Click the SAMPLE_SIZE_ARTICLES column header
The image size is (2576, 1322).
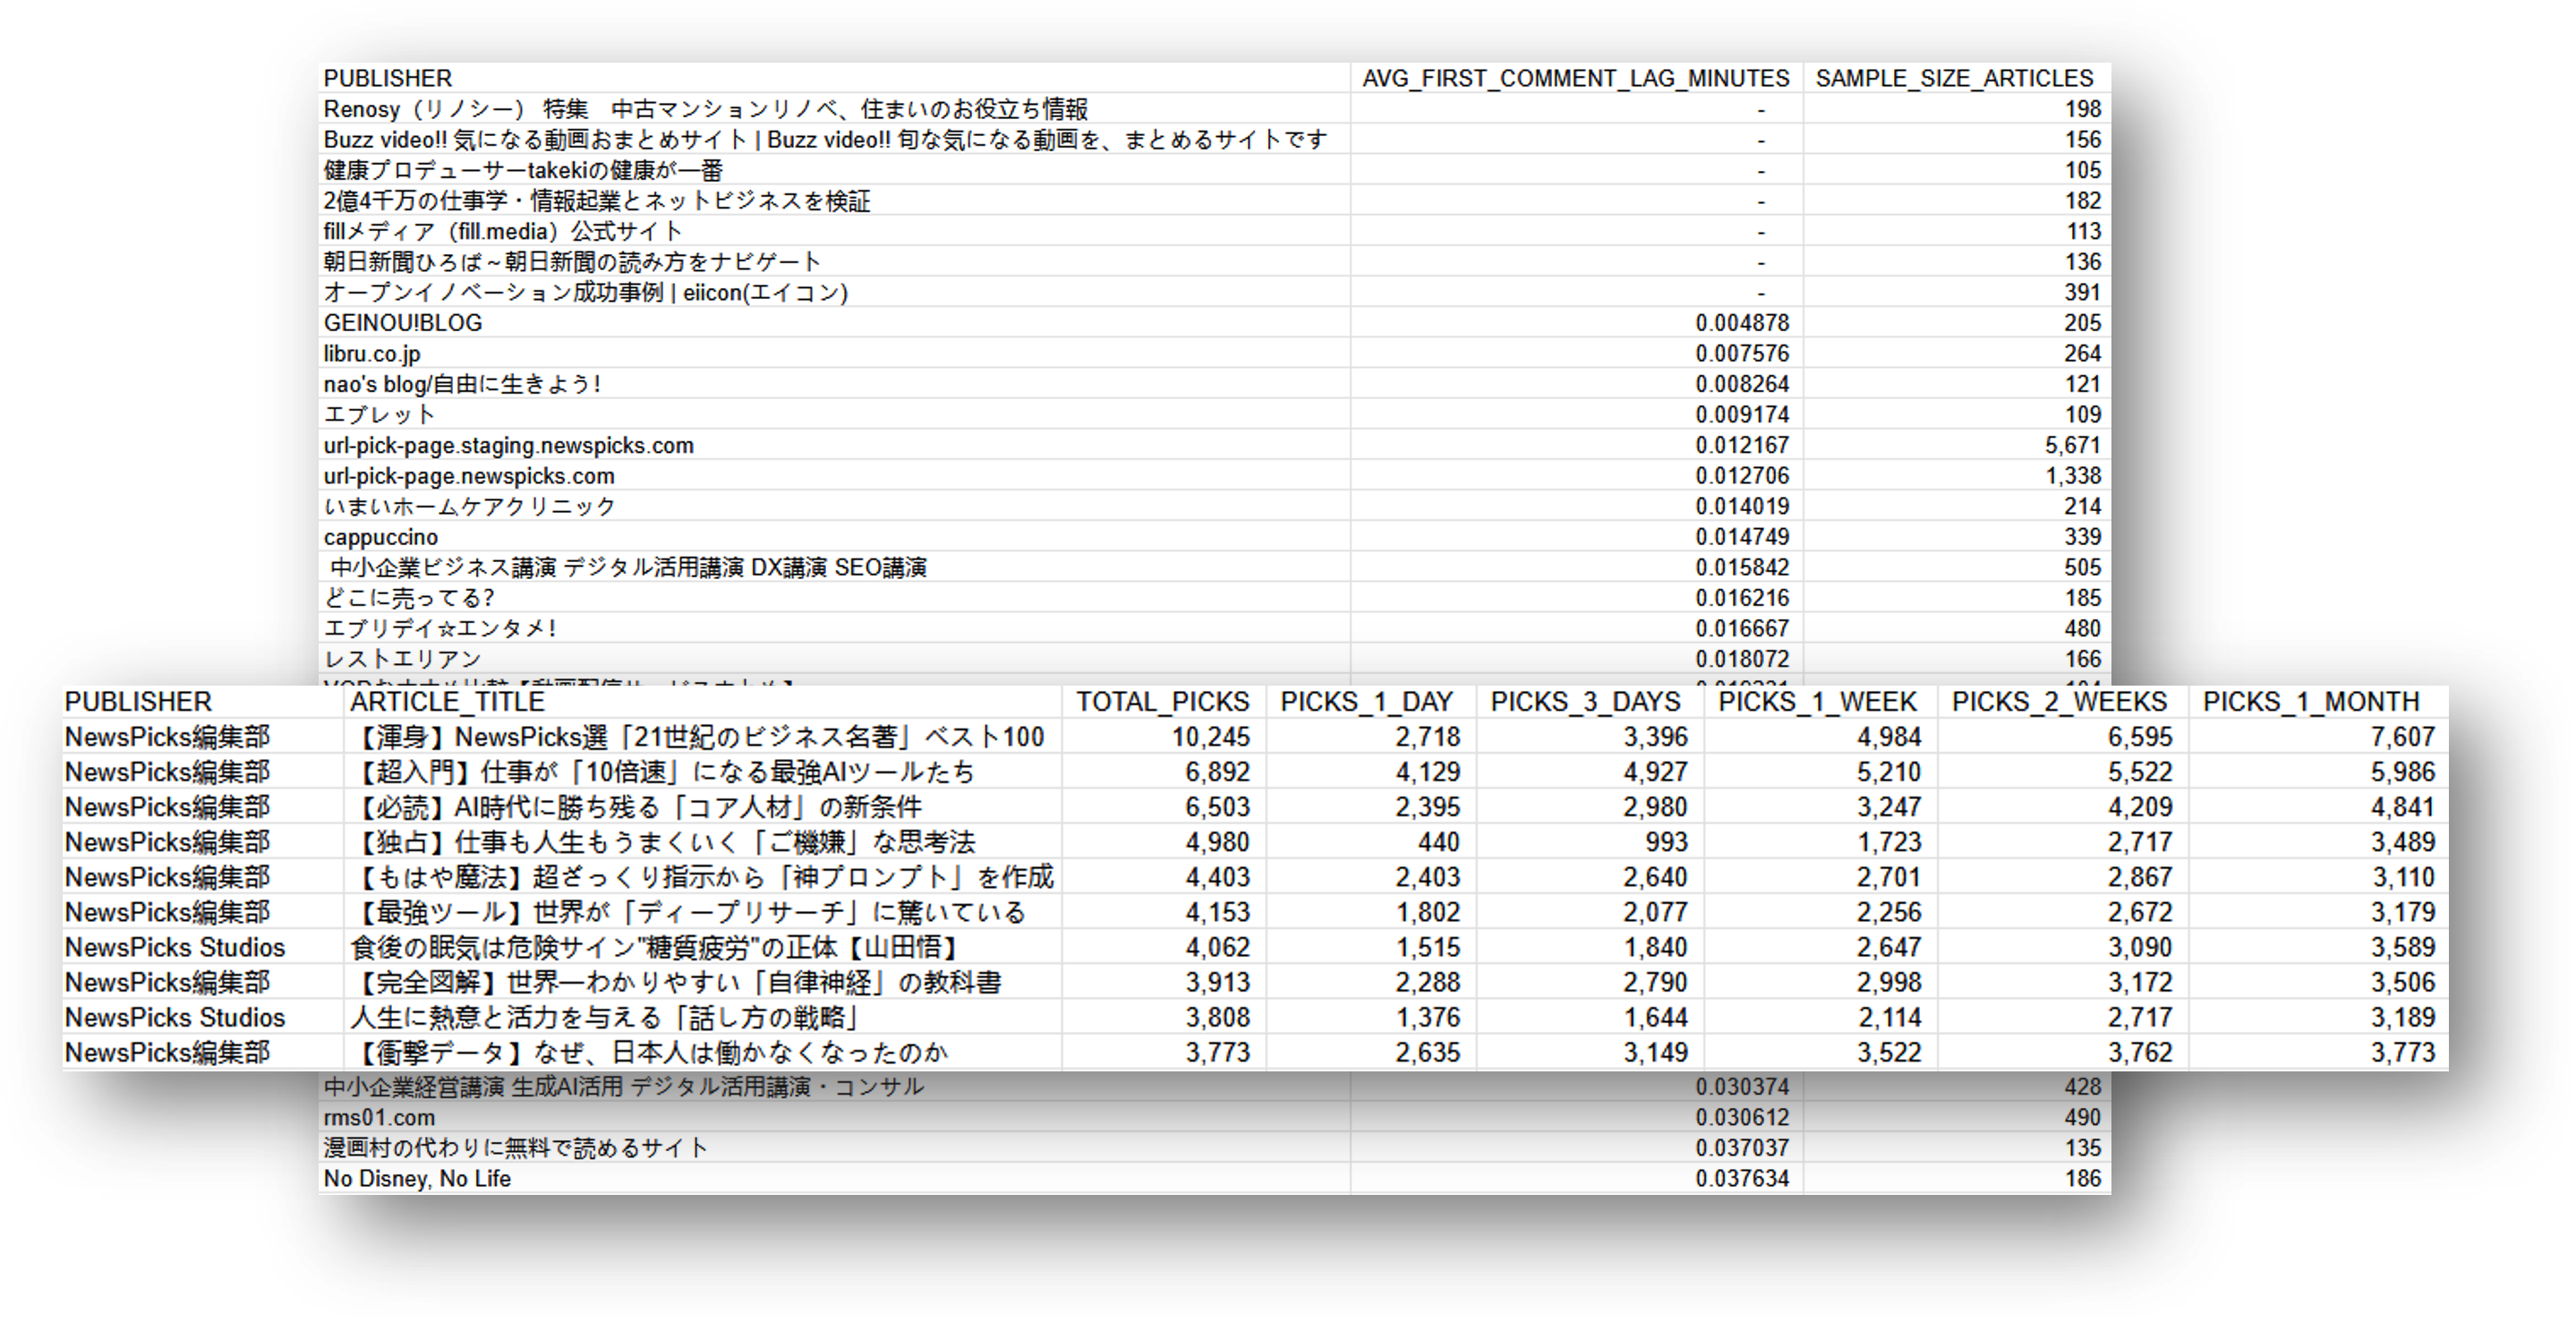[x=1954, y=78]
